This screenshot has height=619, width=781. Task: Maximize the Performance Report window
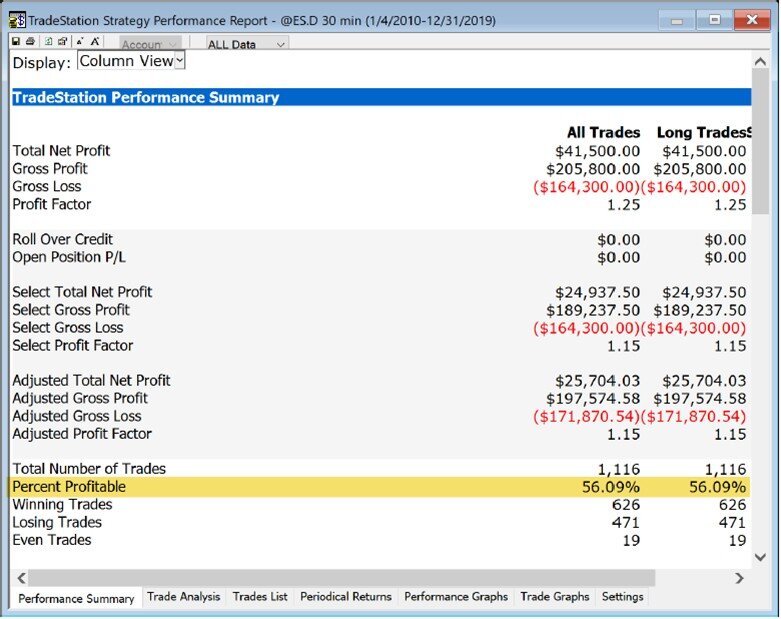[715, 20]
